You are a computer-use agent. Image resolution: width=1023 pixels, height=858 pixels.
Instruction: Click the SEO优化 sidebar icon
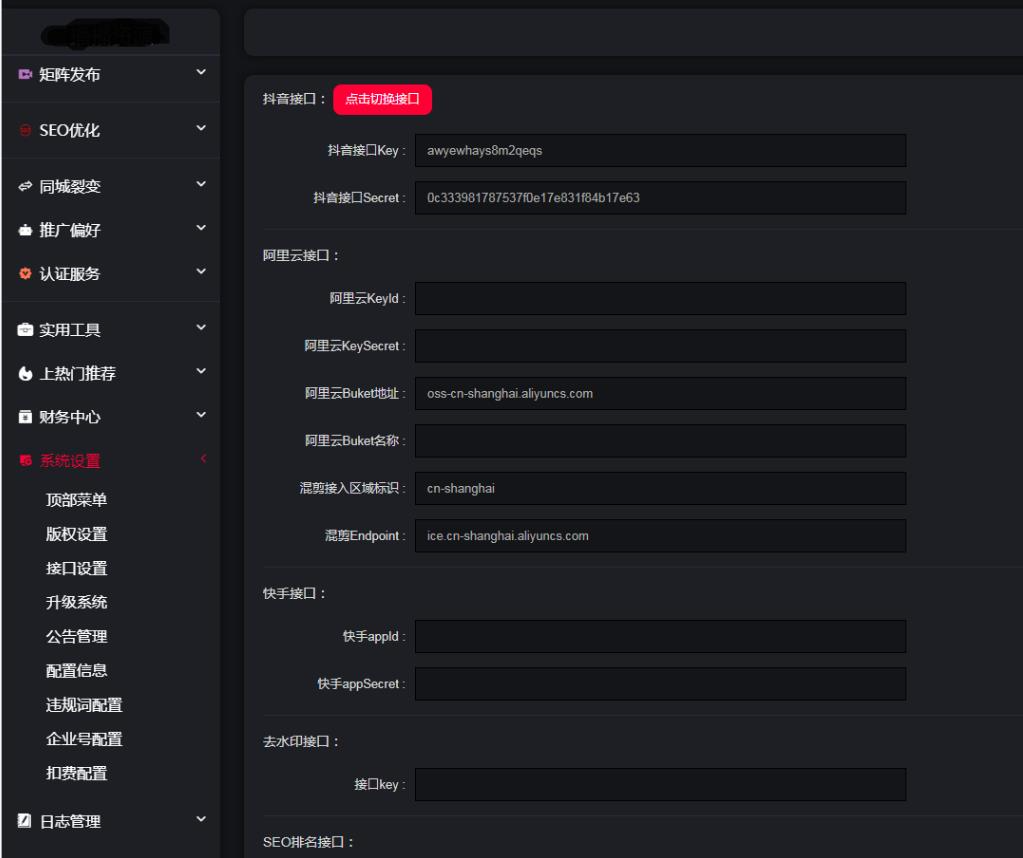(x=25, y=131)
